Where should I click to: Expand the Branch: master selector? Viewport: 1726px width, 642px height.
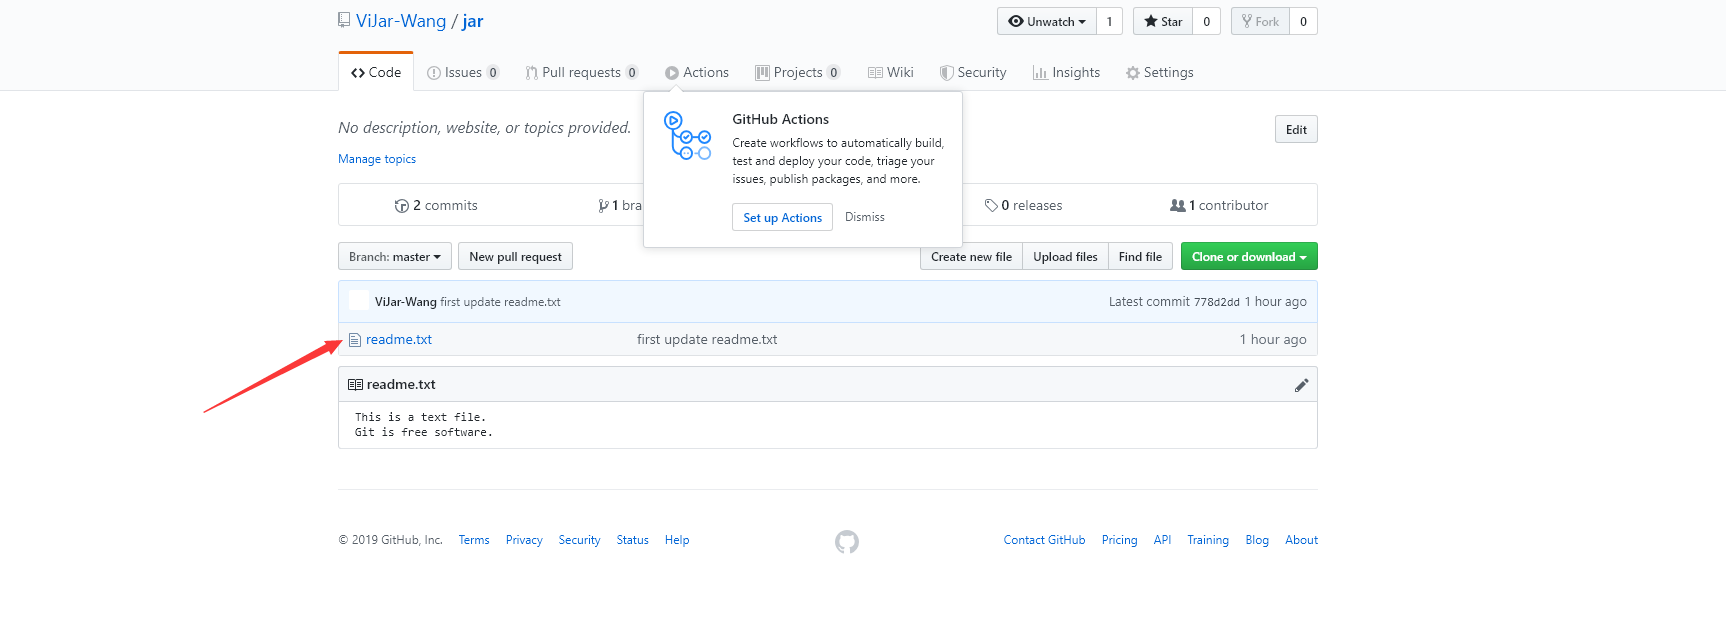[395, 257]
